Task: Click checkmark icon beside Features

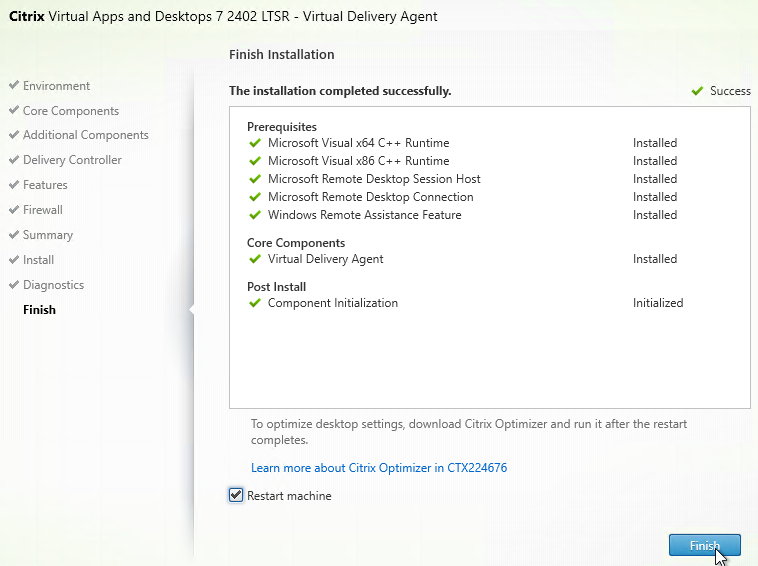Action: point(14,184)
